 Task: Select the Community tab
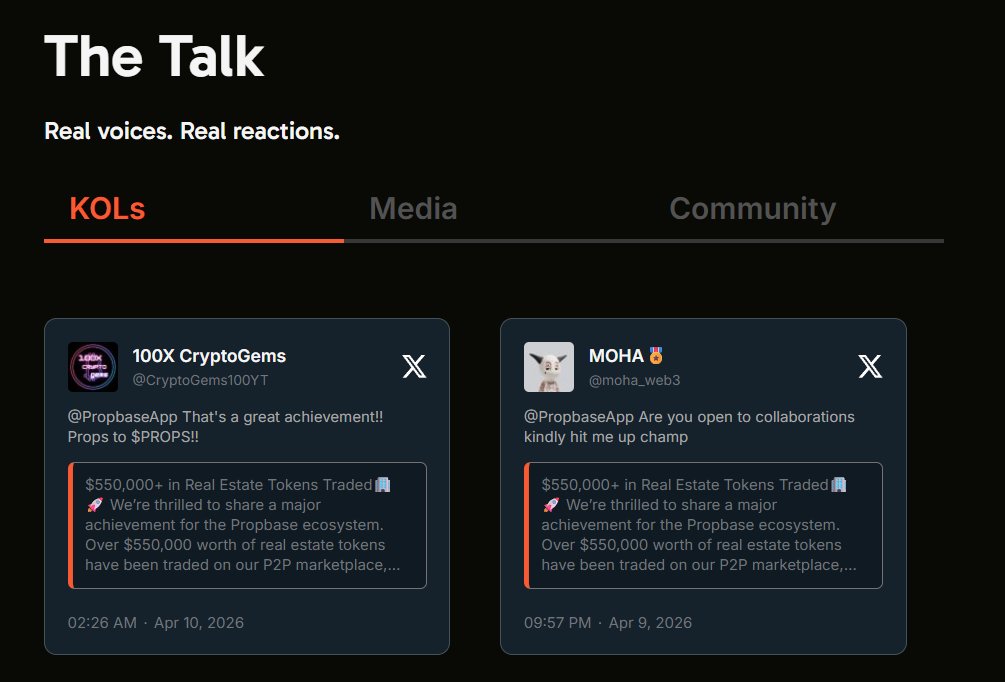[752, 209]
